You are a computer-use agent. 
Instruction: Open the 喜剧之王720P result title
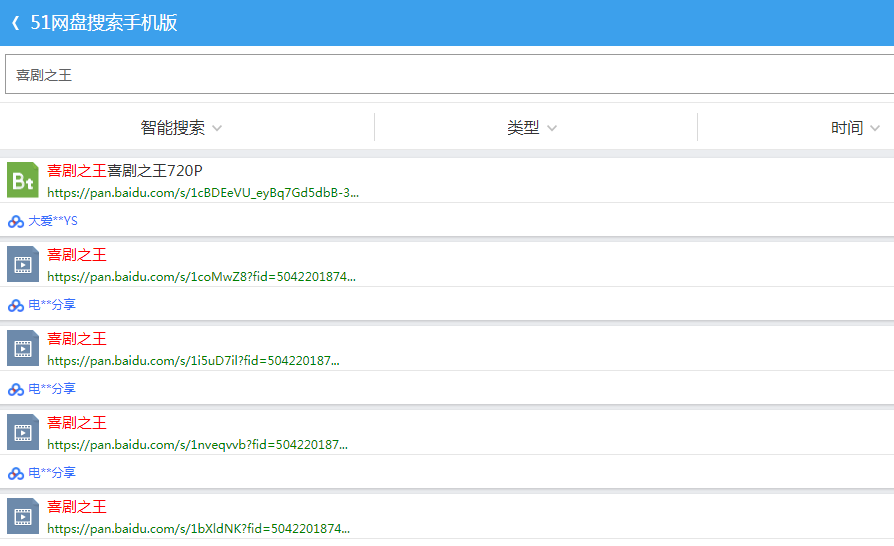[125, 170]
